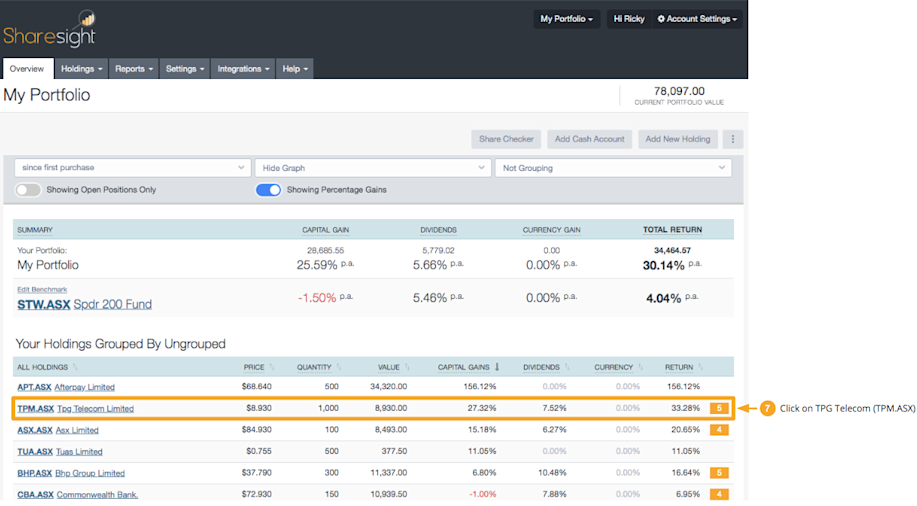Click the sort icon beside Quantity column

click(x=340, y=367)
